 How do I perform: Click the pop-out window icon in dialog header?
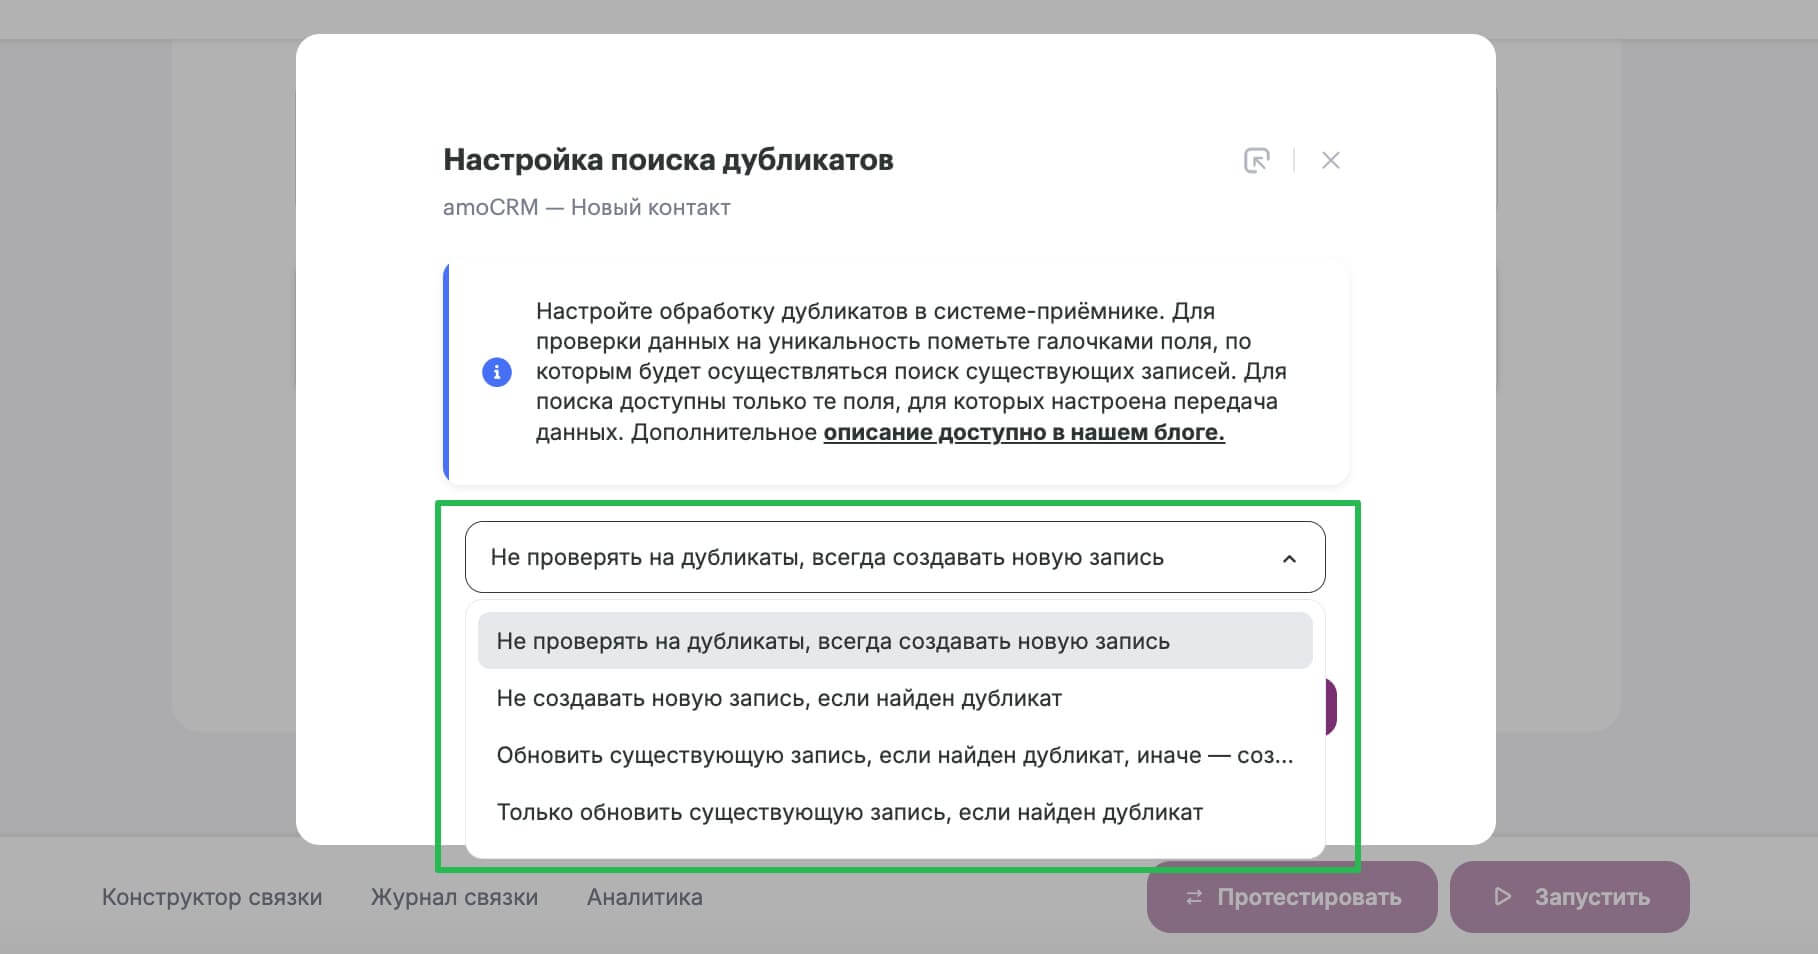1256,160
